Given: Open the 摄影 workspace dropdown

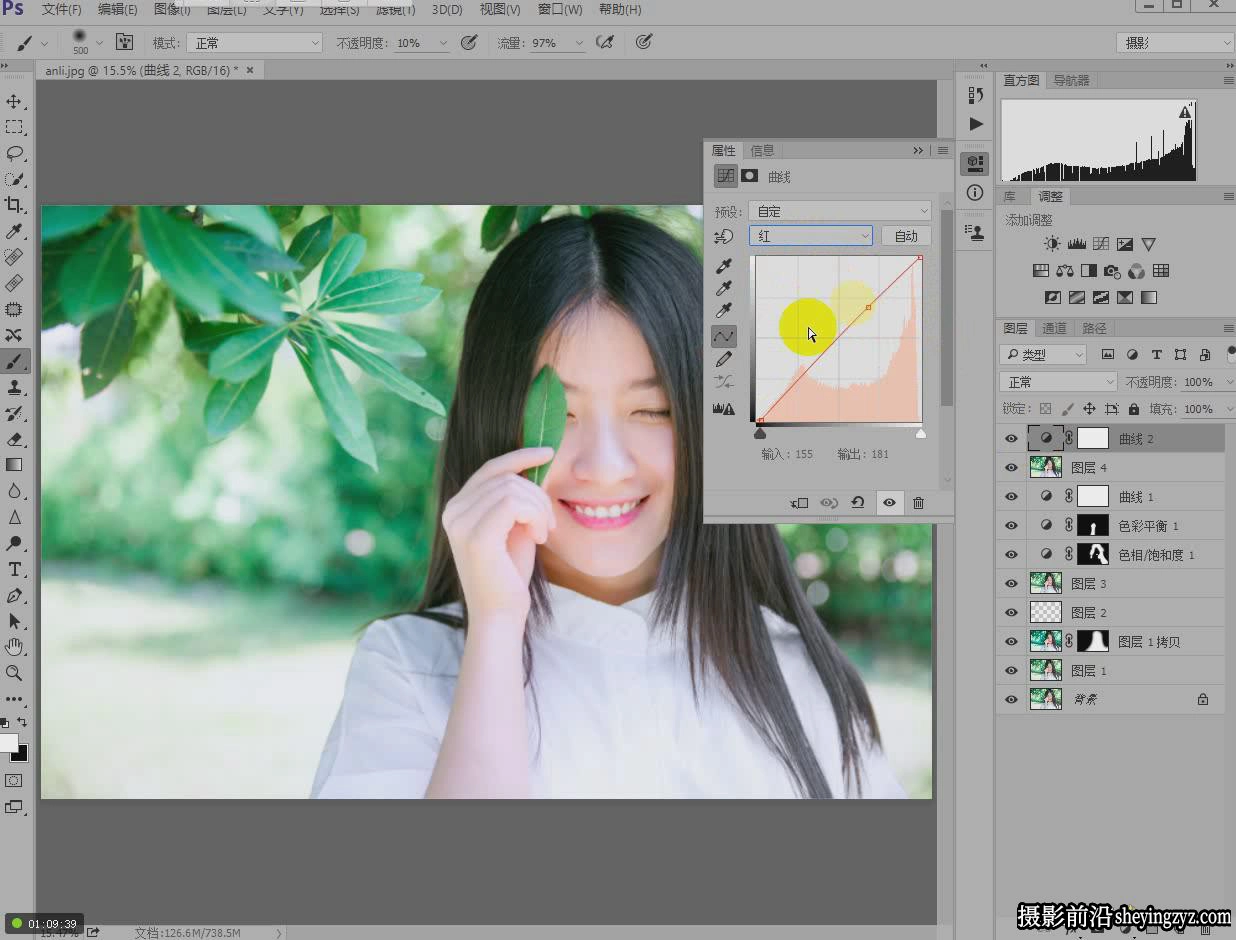Looking at the screenshot, I should [x=1175, y=42].
